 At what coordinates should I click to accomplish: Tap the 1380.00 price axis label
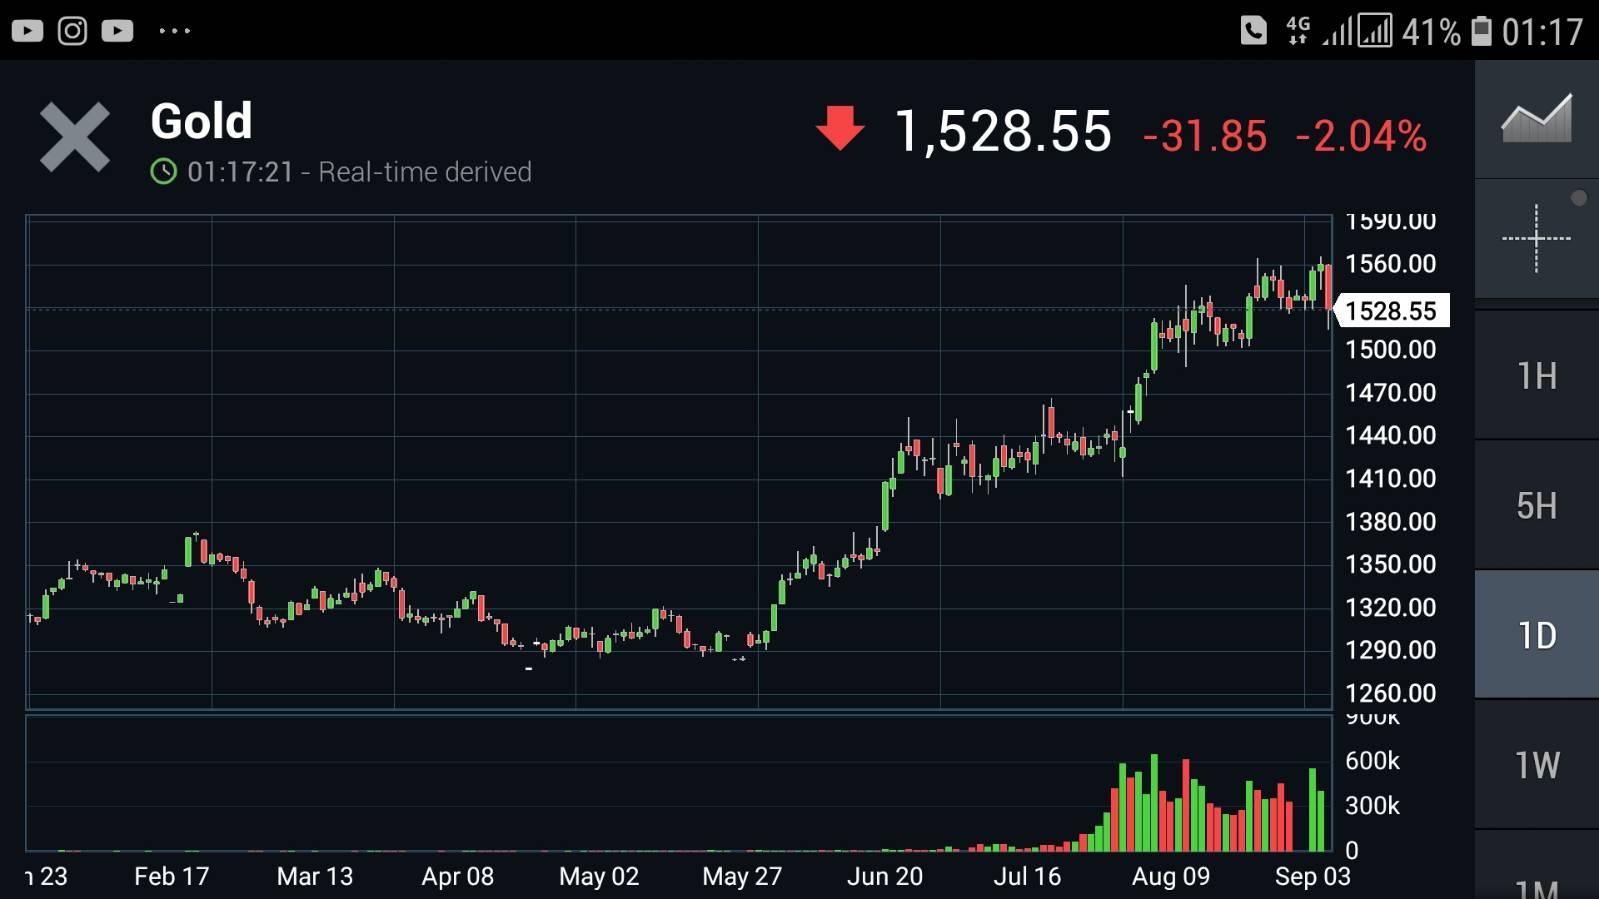pos(1390,522)
